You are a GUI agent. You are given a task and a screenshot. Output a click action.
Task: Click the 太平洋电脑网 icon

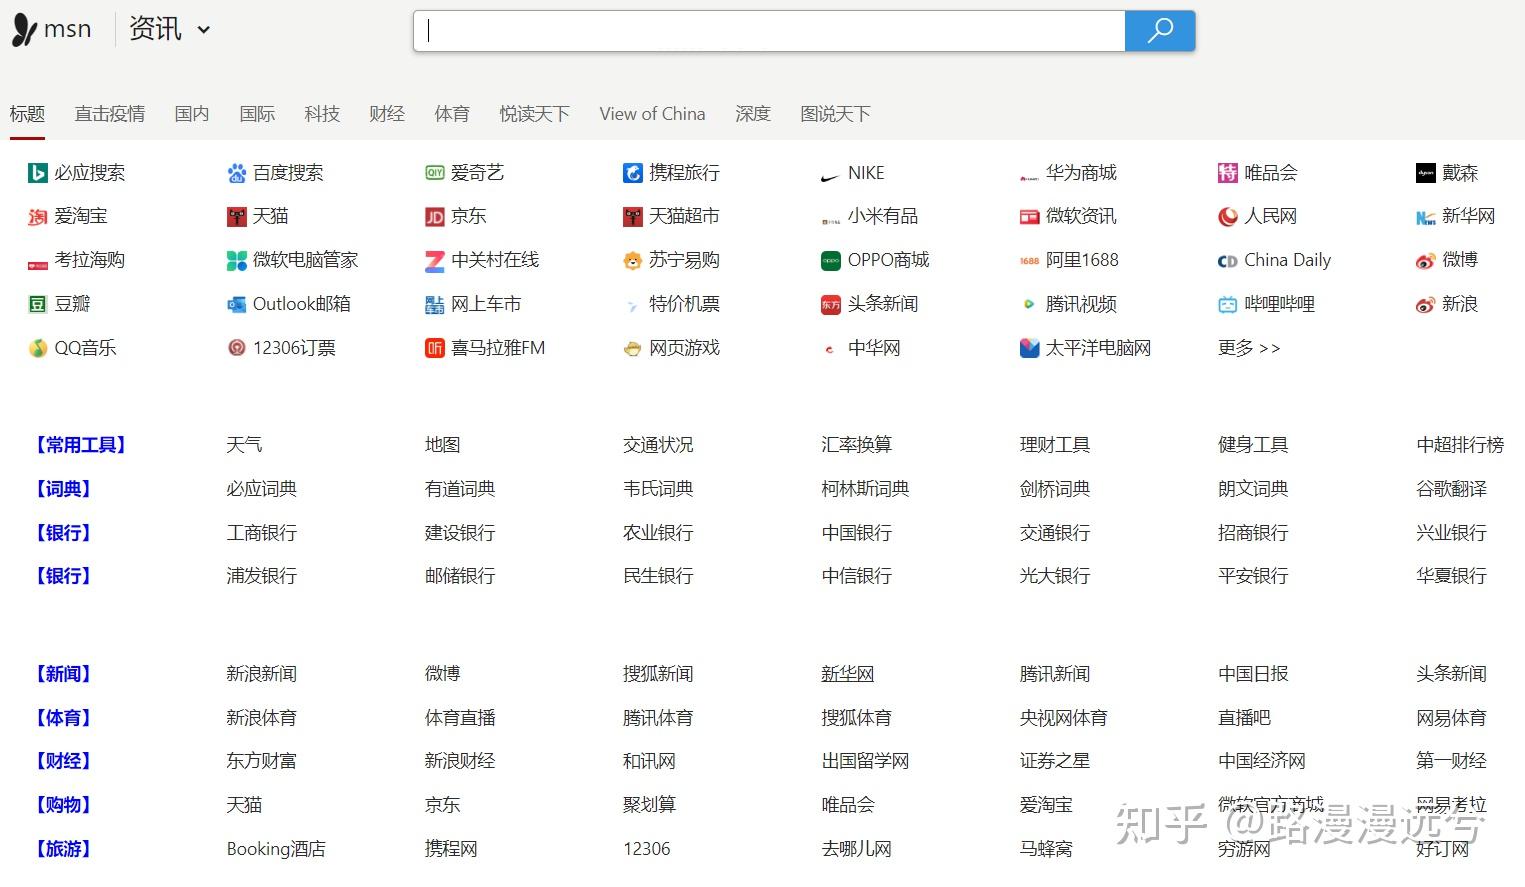[1029, 348]
